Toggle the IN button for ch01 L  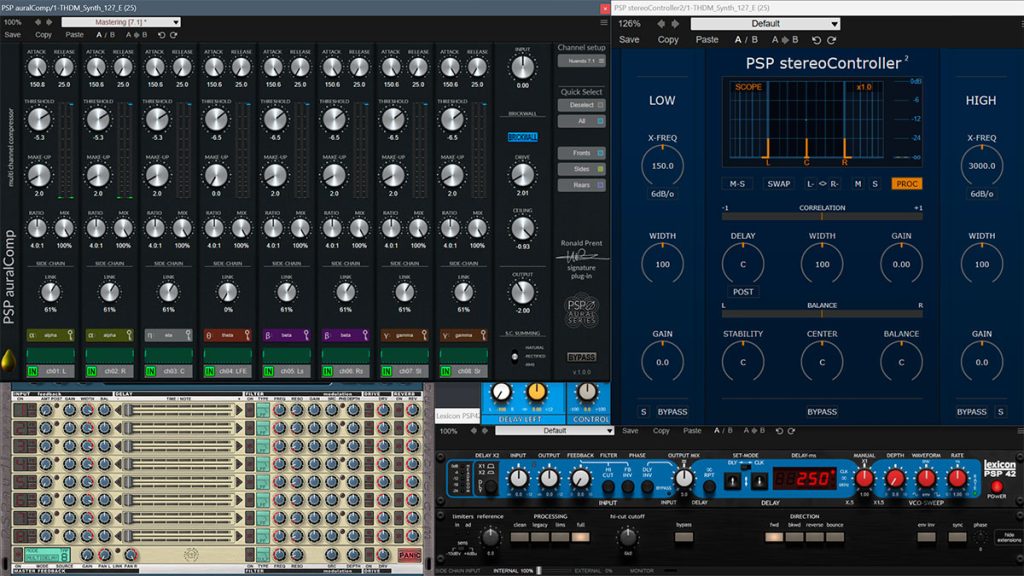coord(32,371)
